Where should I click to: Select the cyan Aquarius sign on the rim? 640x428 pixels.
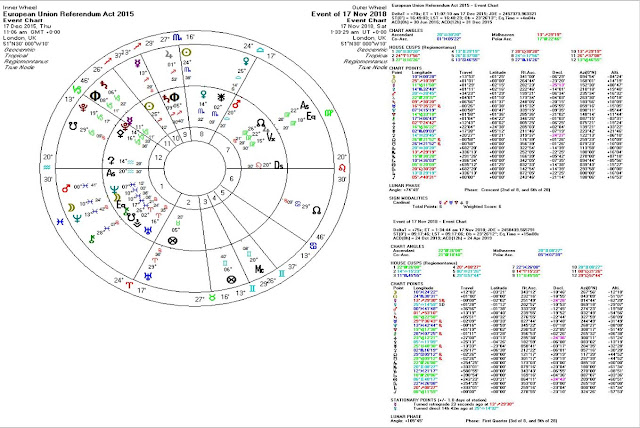click(x=47, y=167)
